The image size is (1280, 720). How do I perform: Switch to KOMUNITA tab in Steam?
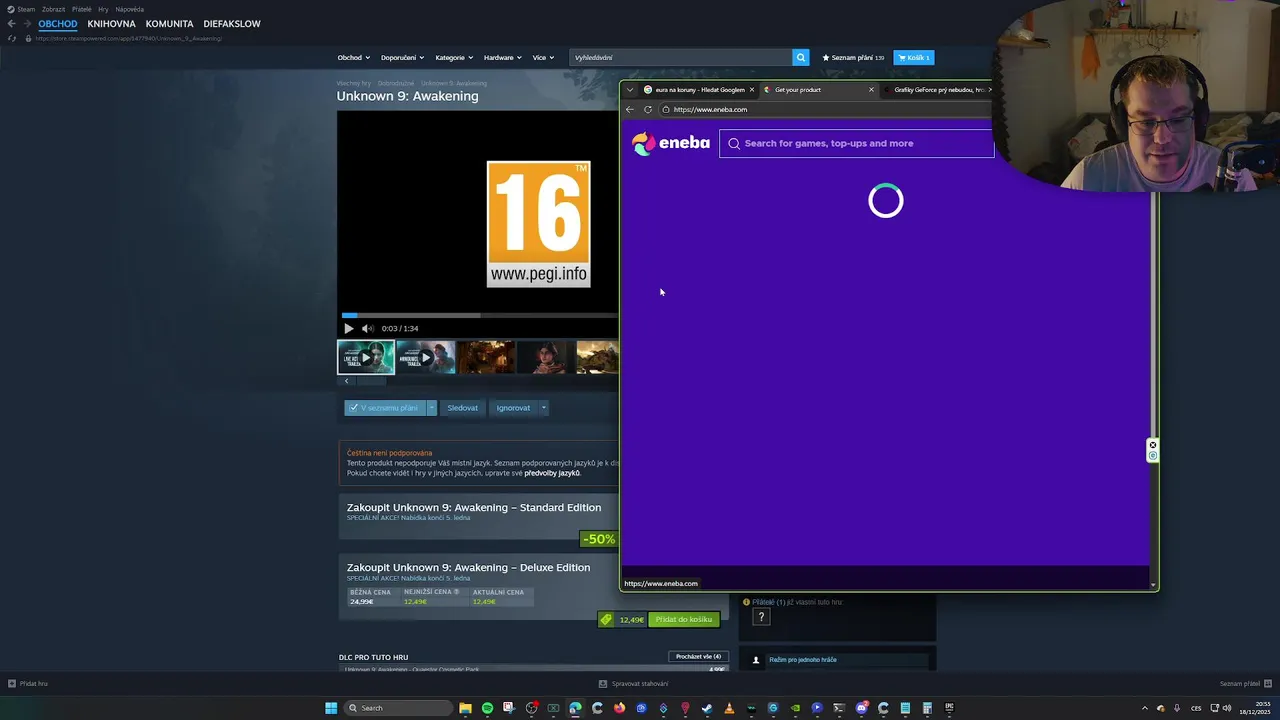pos(169,23)
